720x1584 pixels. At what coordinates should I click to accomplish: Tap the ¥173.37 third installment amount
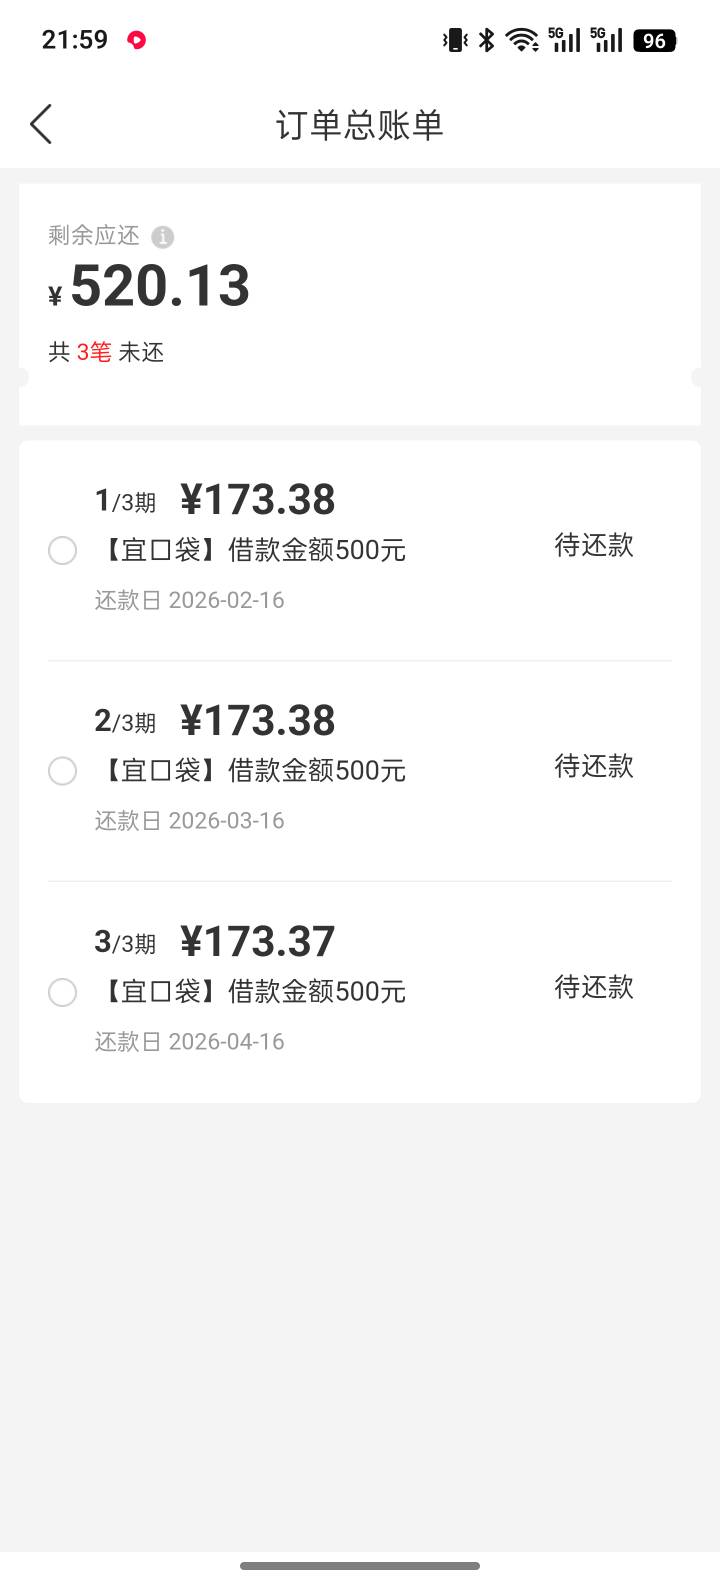tap(258, 941)
